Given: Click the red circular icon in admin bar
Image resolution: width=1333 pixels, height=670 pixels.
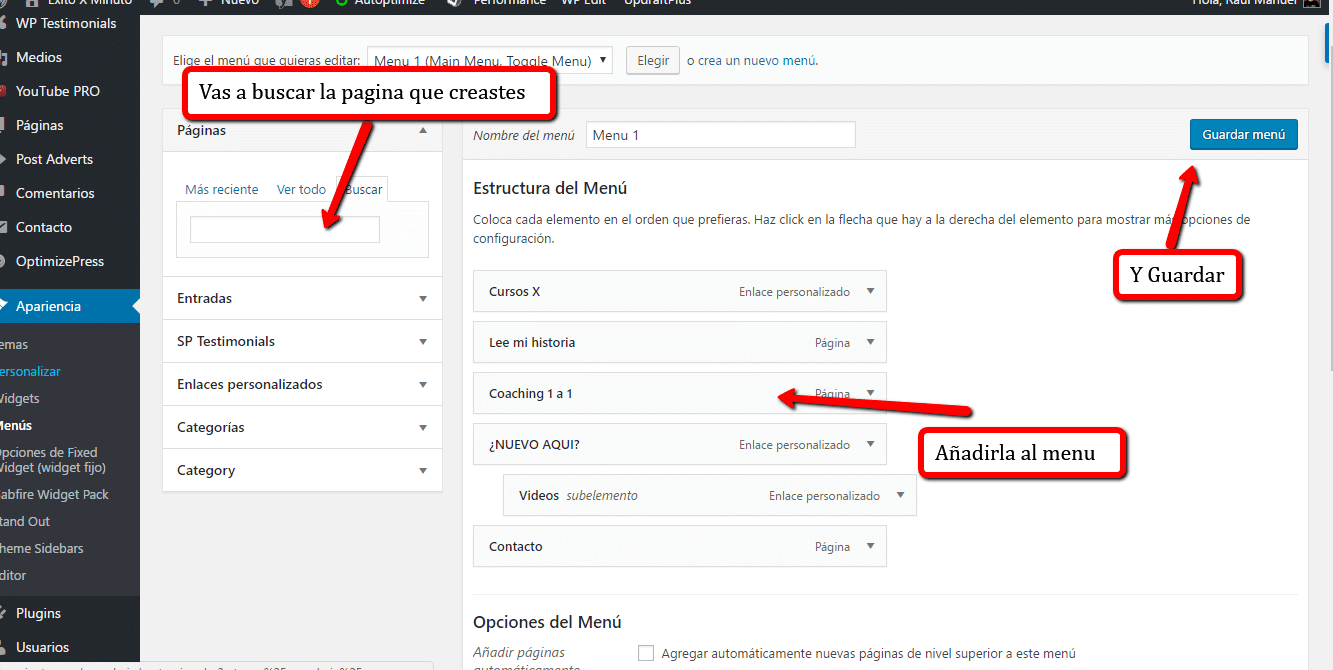Looking at the screenshot, I should pos(309,3).
